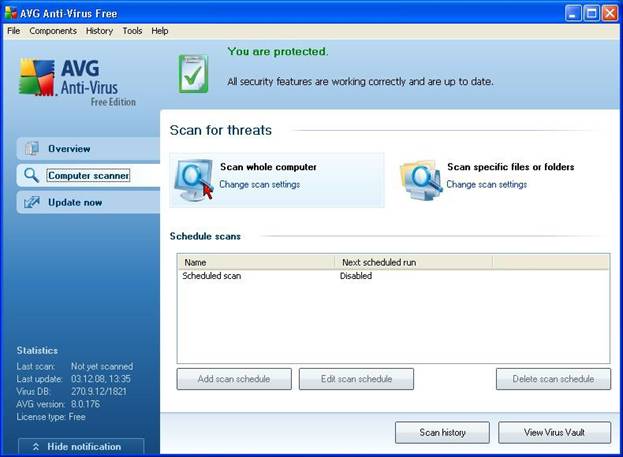Image resolution: width=623 pixels, height=457 pixels.
Task: Click the Scan specific files folder icon
Action: coord(421,180)
